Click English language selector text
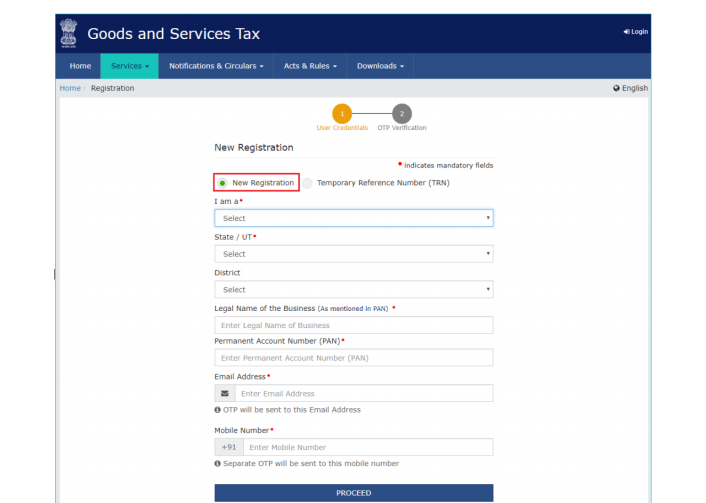 [x=635, y=88]
